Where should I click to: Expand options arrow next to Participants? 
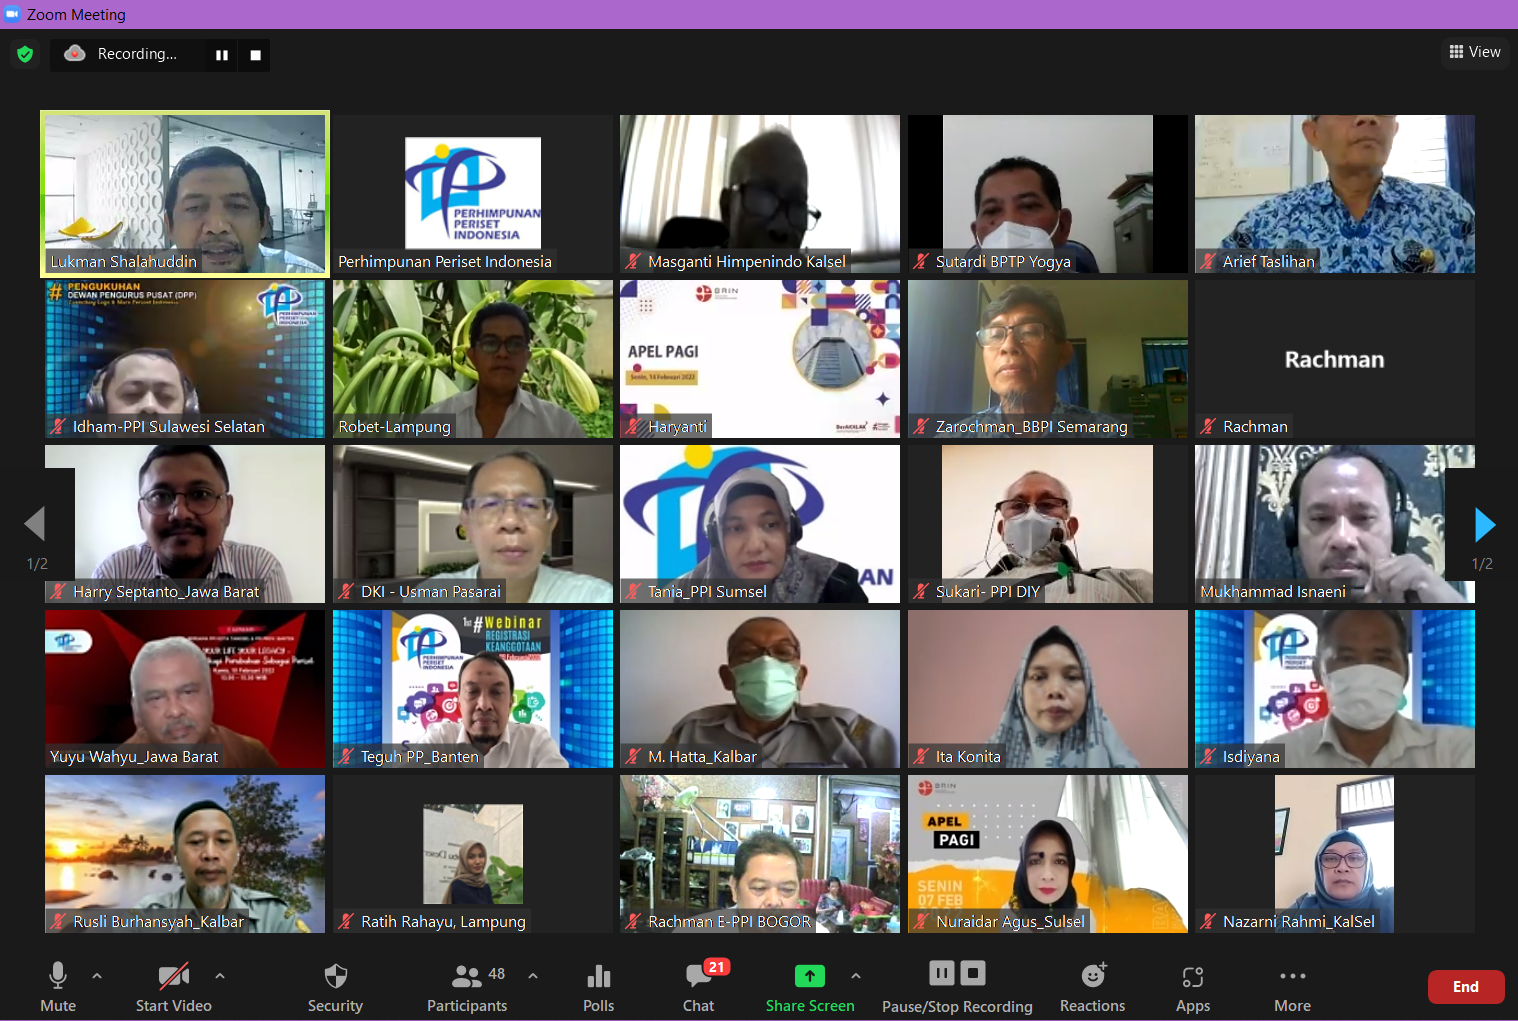click(533, 975)
